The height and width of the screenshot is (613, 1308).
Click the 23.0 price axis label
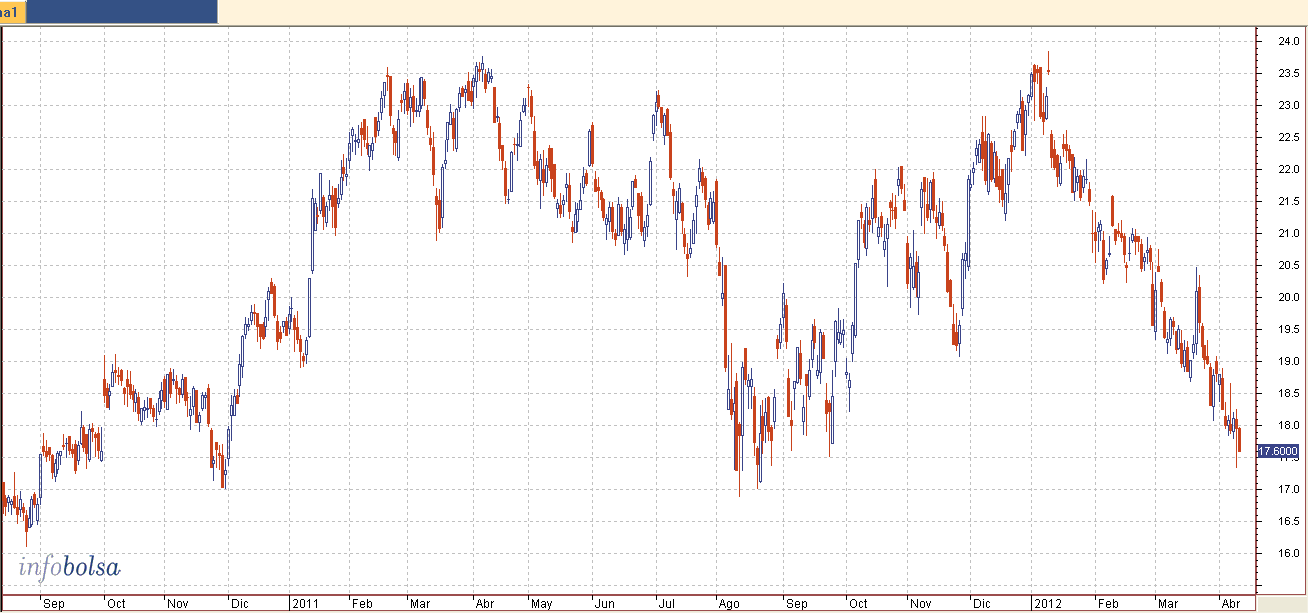[x=1288, y=105]
